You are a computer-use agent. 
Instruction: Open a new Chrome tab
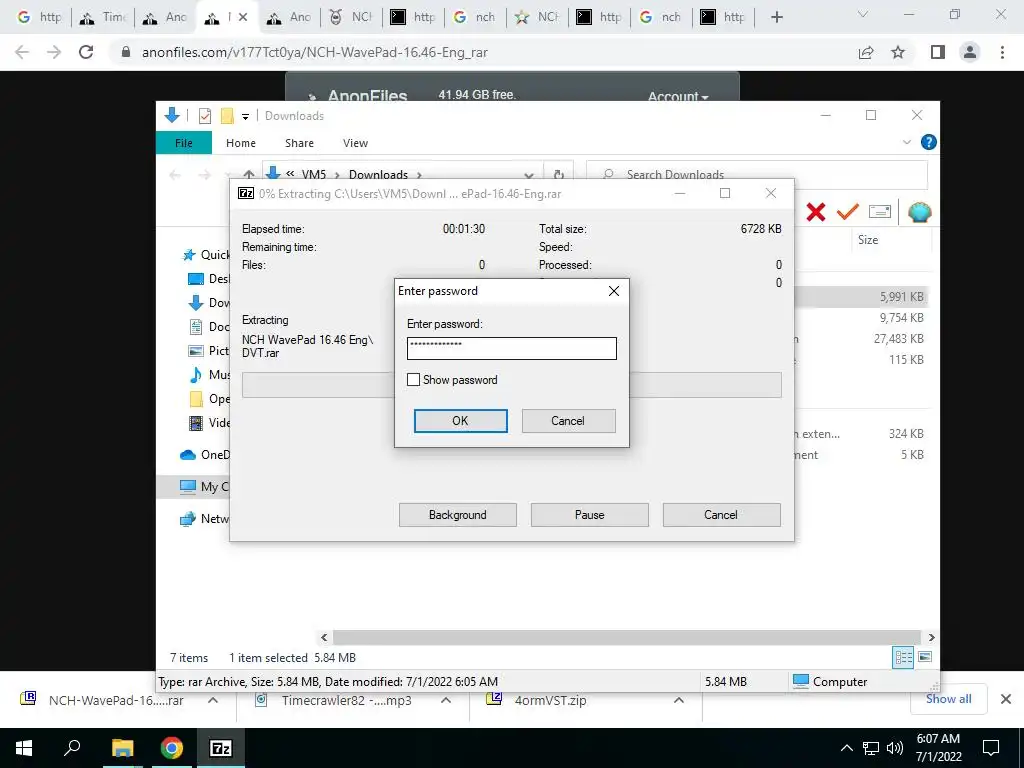pos(776,17)
